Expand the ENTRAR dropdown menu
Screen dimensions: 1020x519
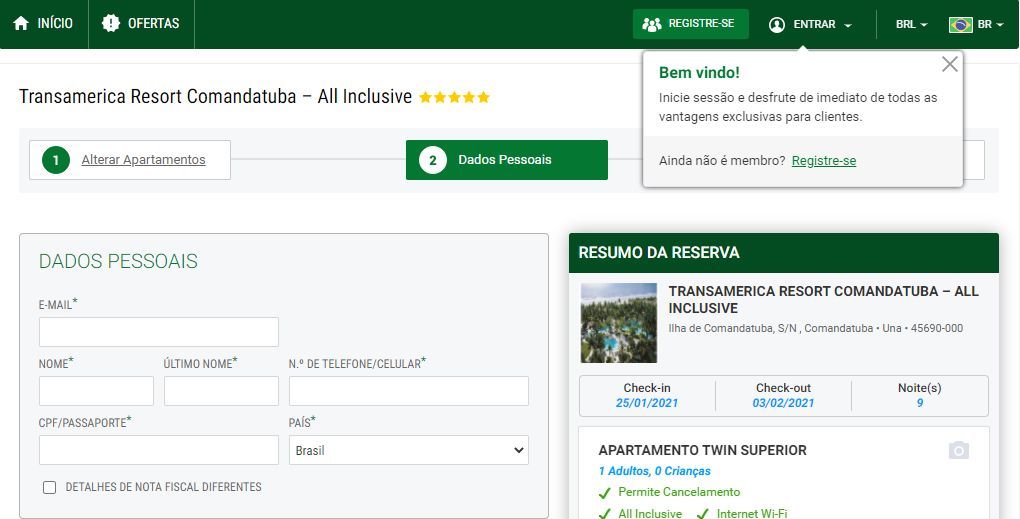pyautogui.click(x=811, y=25)
